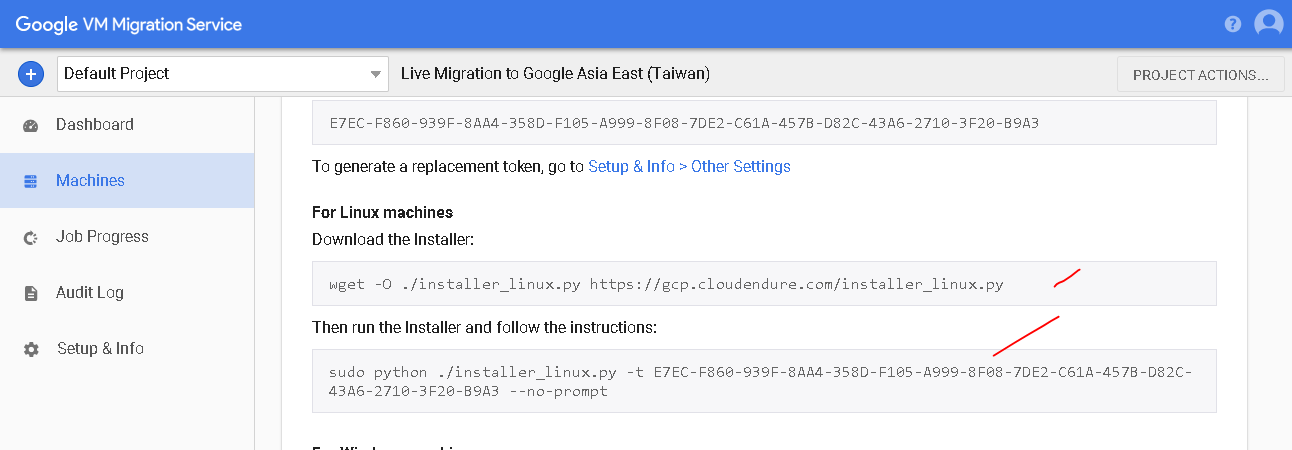Image resolution: width=1292 pixels, height=450 pixels.
Task: Open the Job Progress label in sidebar
Action: pos(102,237)
